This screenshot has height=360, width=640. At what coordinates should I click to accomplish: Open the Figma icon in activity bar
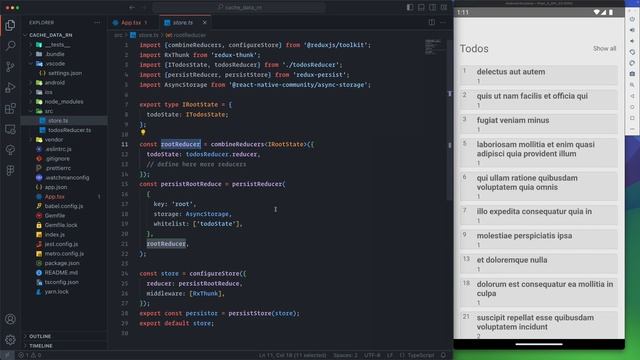coord(10,170)
